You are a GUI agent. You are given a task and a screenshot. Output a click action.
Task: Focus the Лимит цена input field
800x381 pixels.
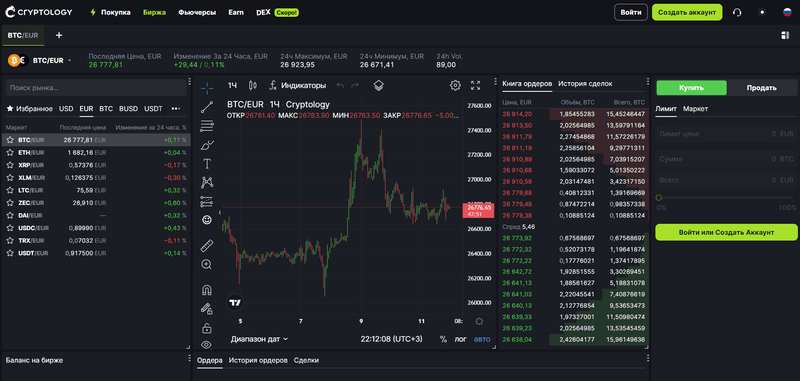[726, 134]
